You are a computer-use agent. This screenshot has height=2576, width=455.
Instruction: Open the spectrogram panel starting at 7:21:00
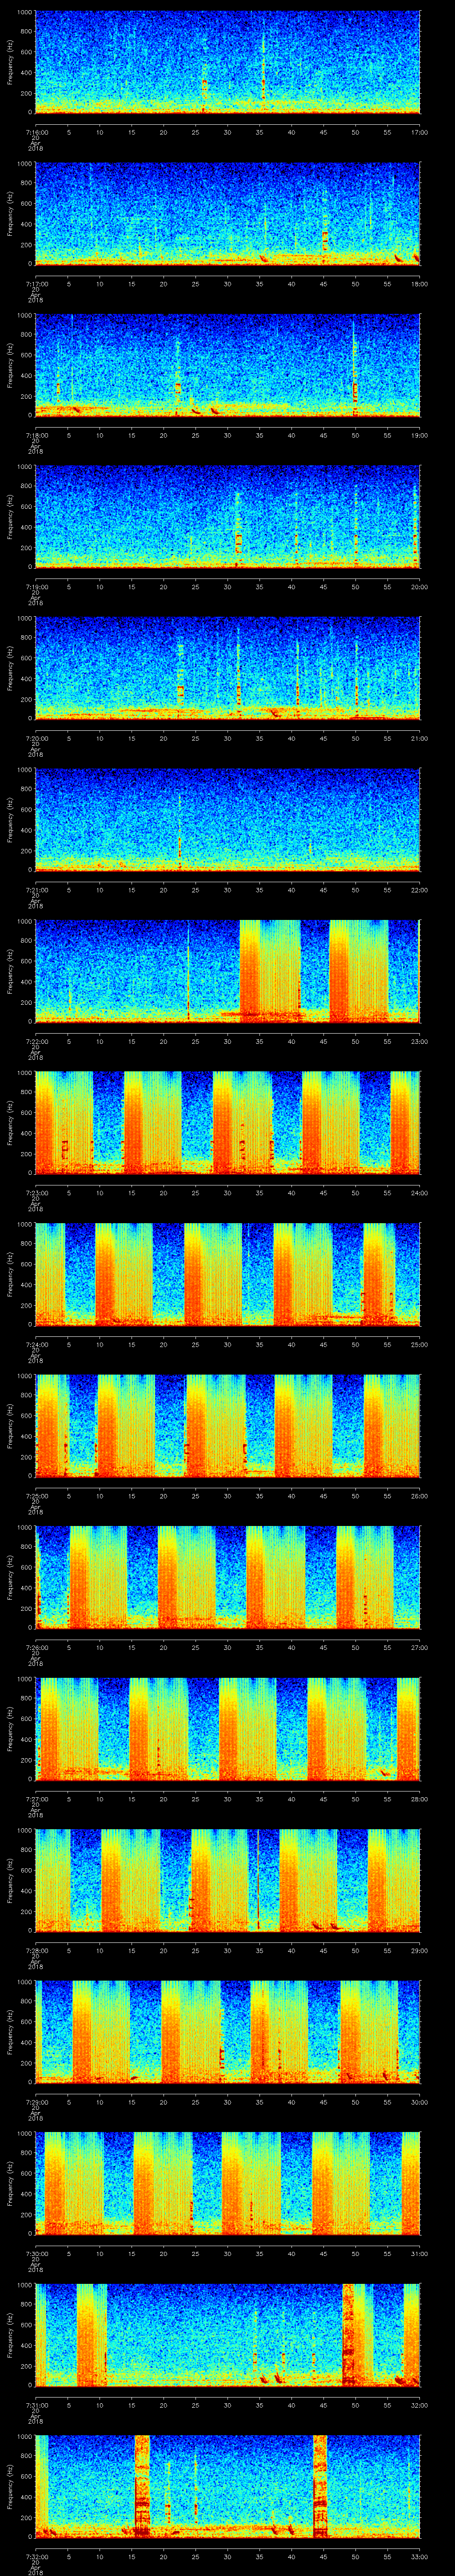click(x=227, y=820)
